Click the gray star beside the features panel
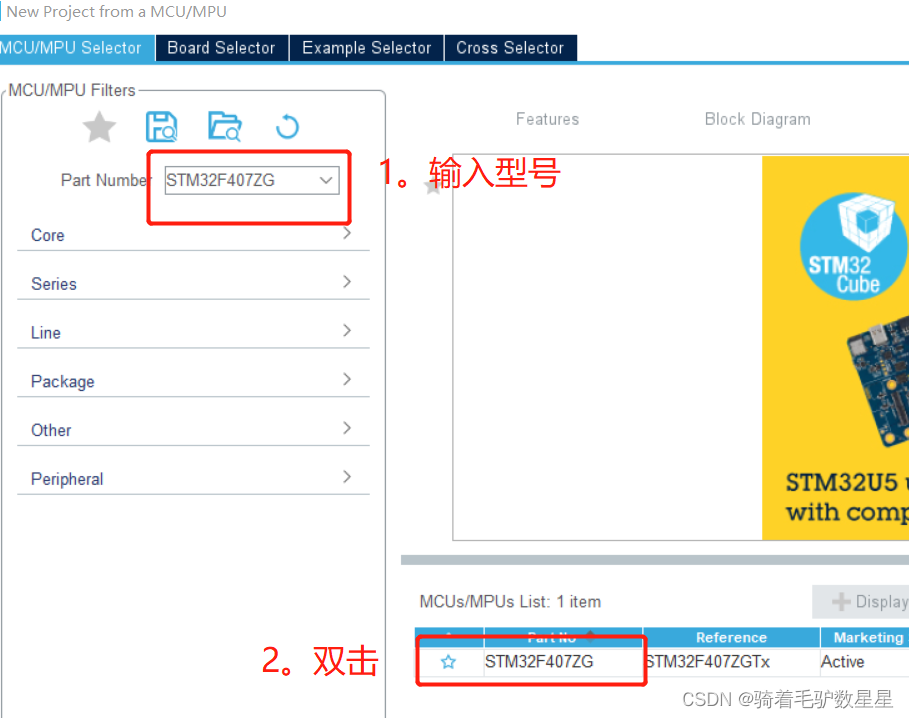The image size is (909, 718). [432, 187]
